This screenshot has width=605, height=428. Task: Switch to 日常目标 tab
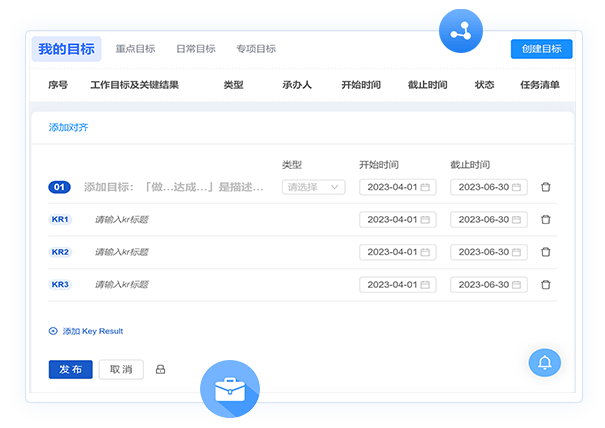pos(196,49)
